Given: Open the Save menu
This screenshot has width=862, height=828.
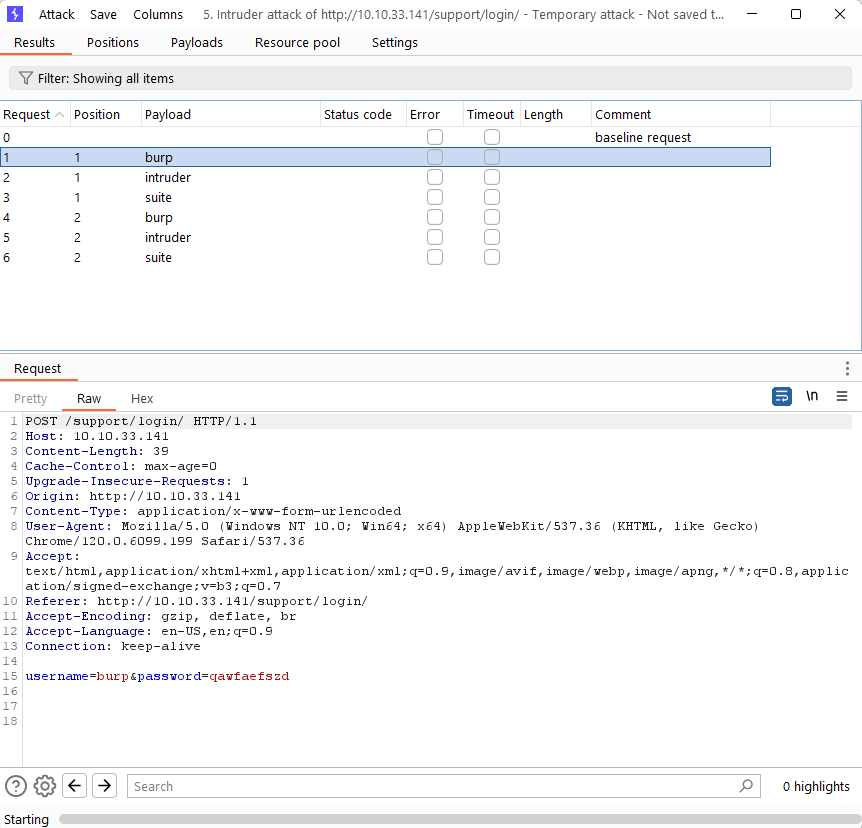Looking at the screenshot, I should click(x=103, y=14).
